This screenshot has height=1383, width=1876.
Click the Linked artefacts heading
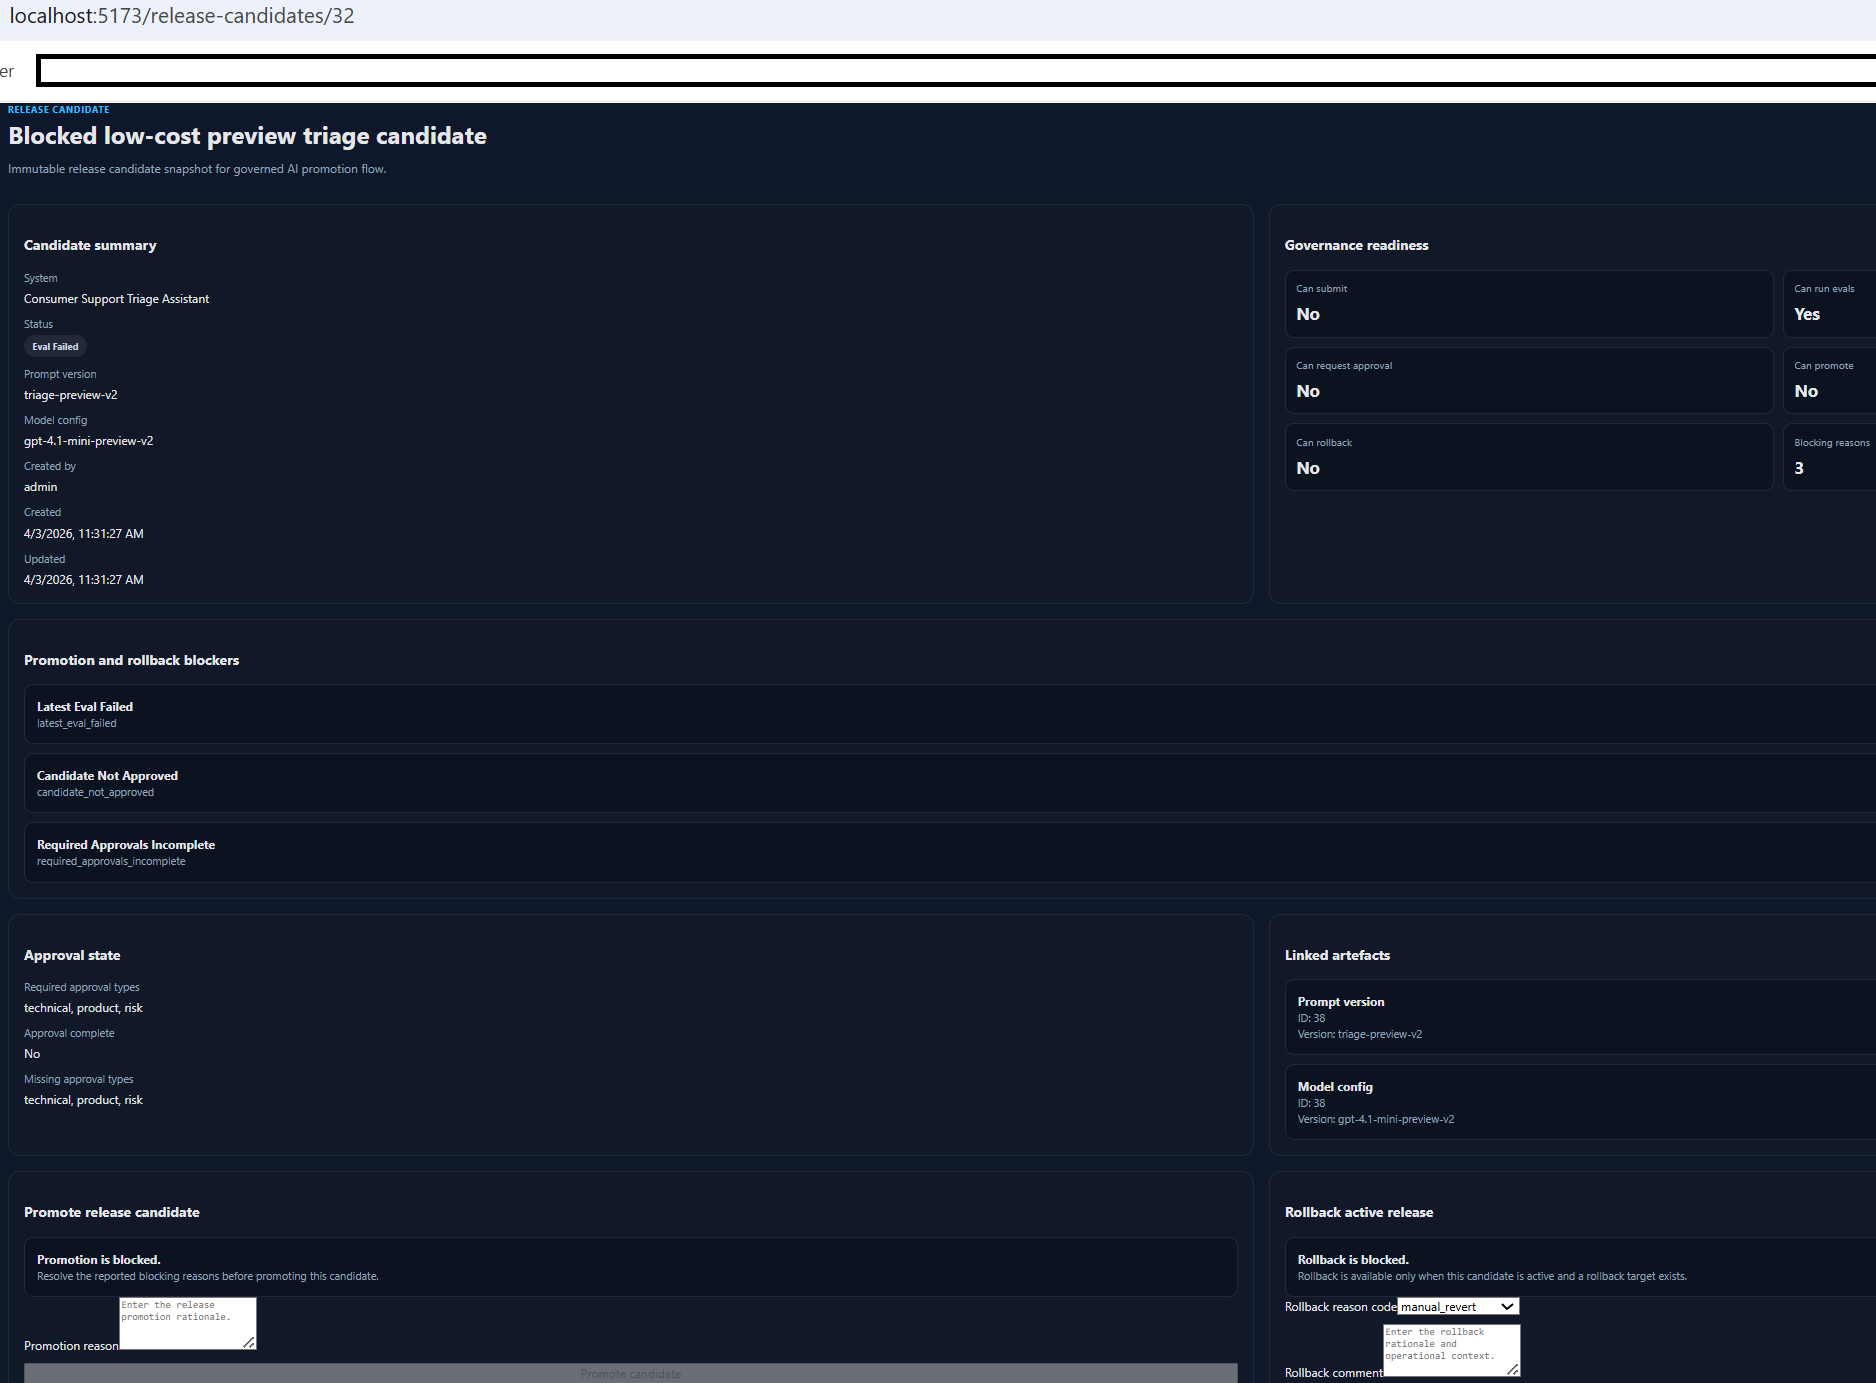click(x=1338, y=955)
